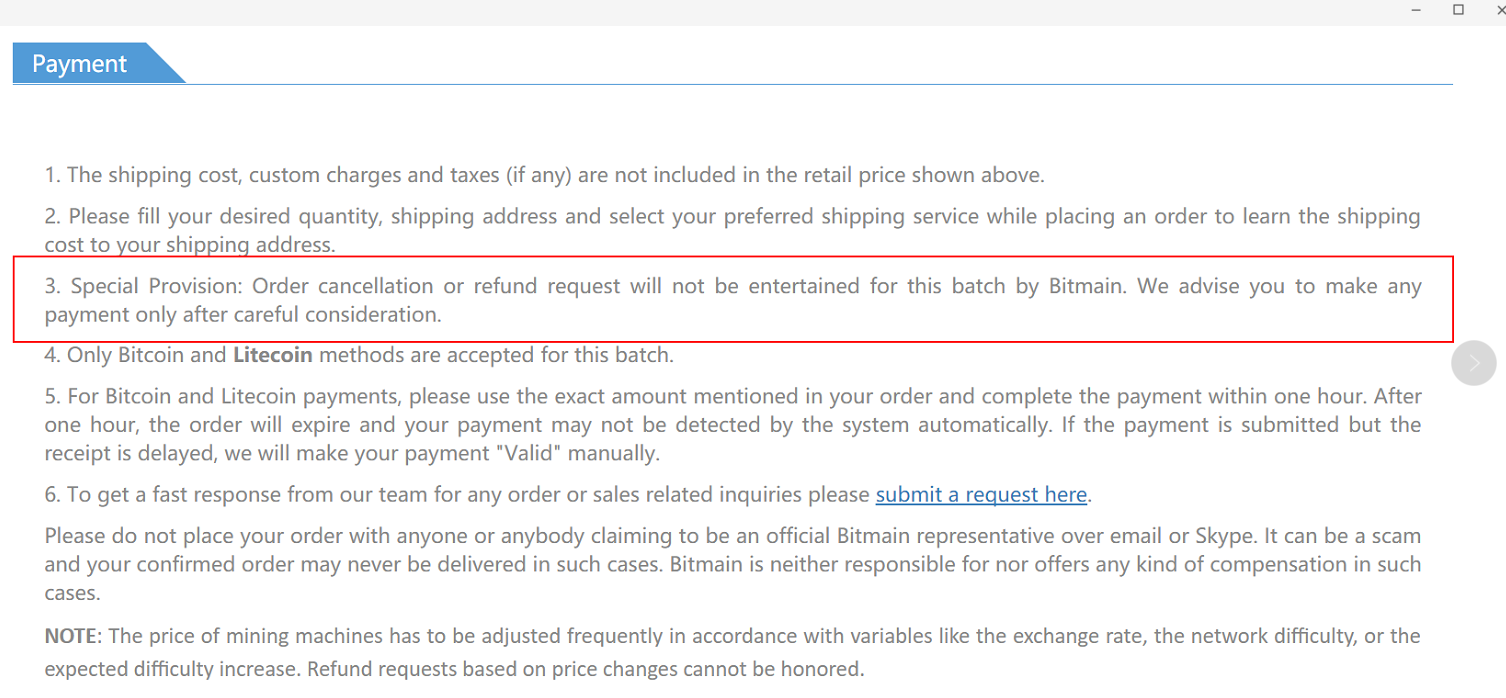1506x698 pixels.
Task: Click the scam warning paragraph about official representatives
Action: 732,564
